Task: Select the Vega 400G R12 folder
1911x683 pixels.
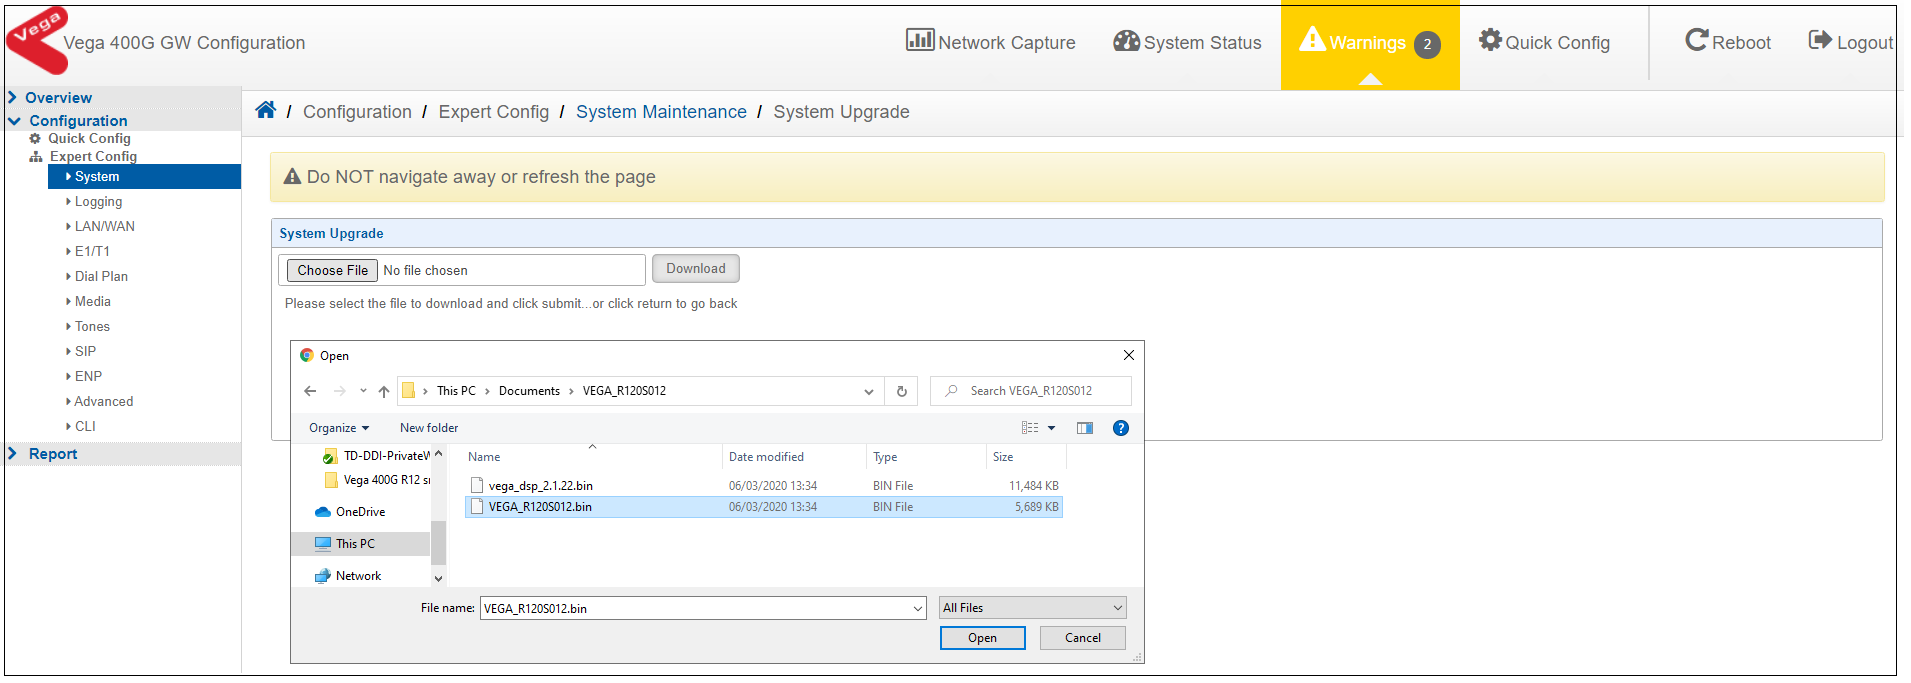Action: (376, 480)
